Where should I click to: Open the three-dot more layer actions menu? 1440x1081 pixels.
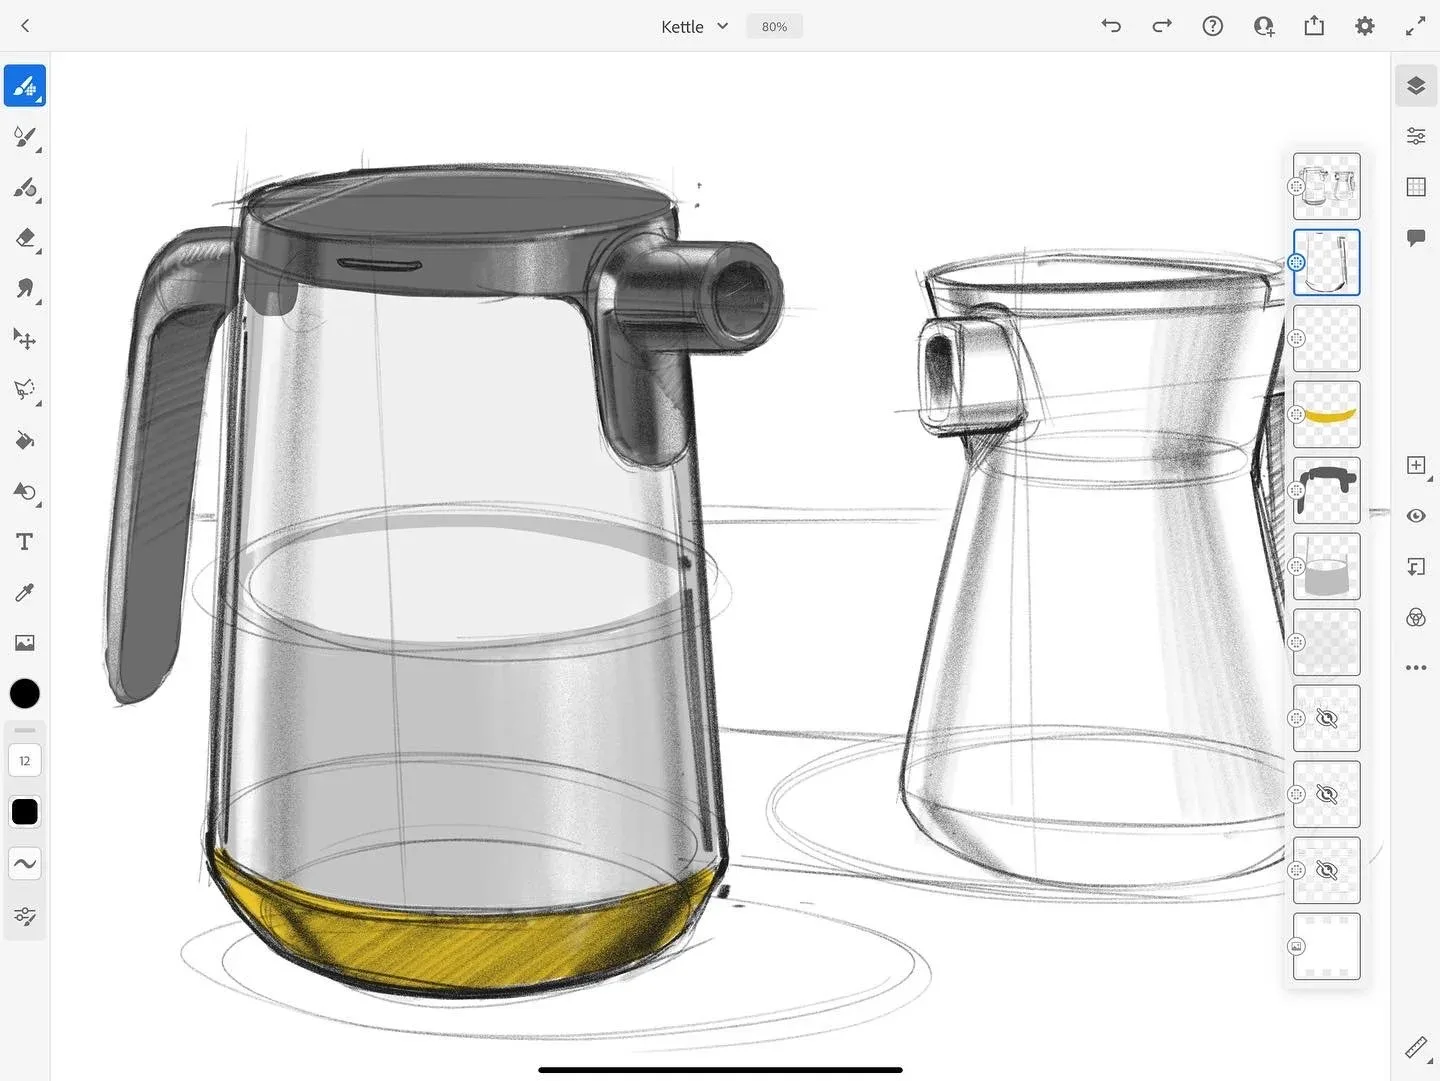(x=1416, y=667)
